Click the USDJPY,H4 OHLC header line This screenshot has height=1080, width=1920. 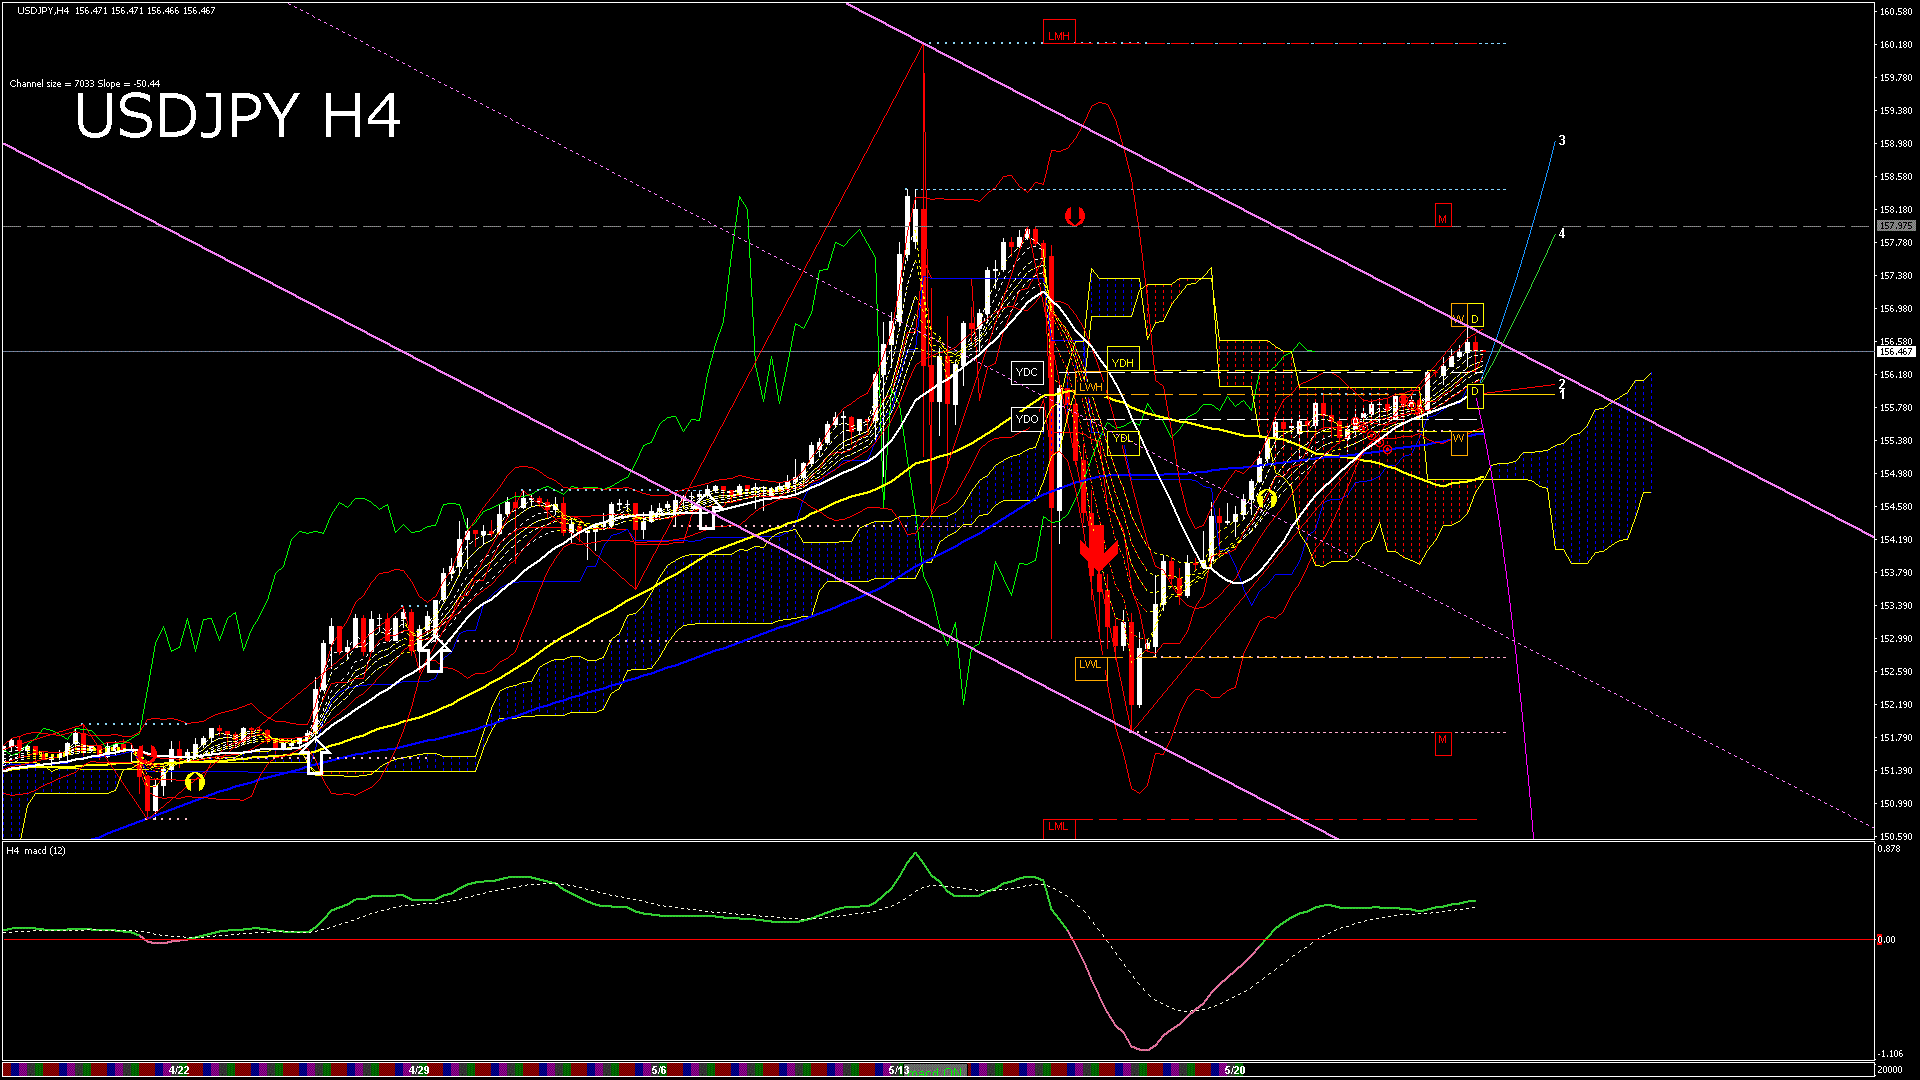116,11
